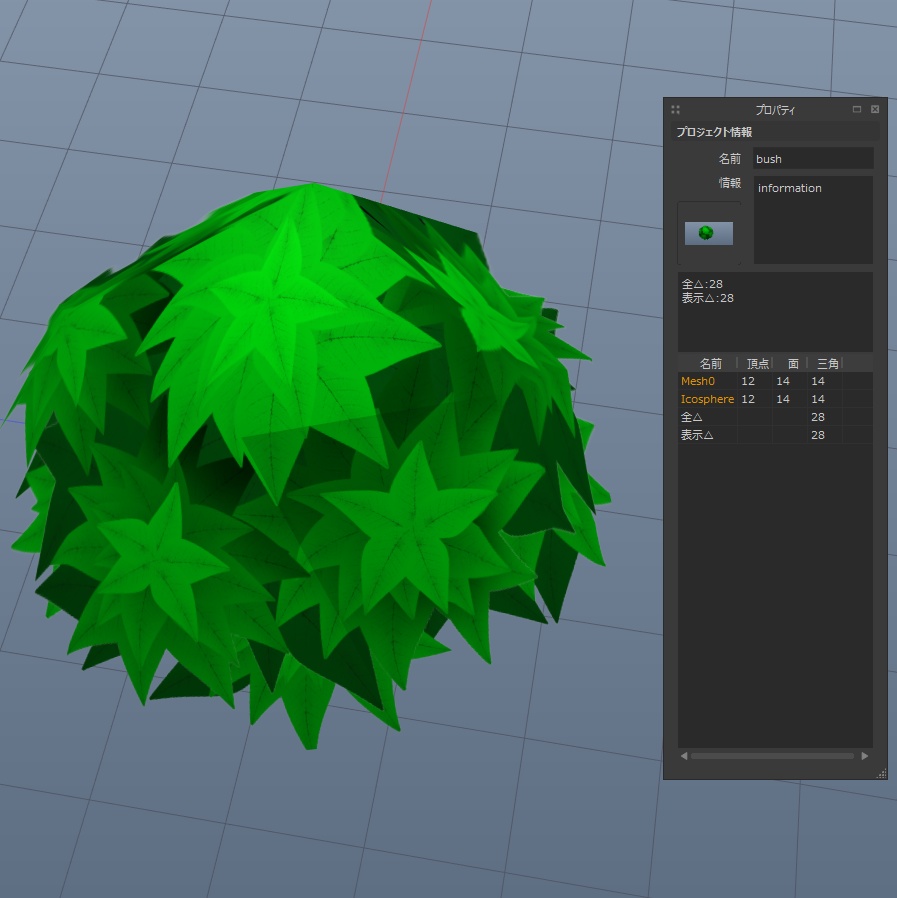Collapse the プロパティ panel with the minimize box
The height and width of the screenshot is (898, 897).
(856, 109)
